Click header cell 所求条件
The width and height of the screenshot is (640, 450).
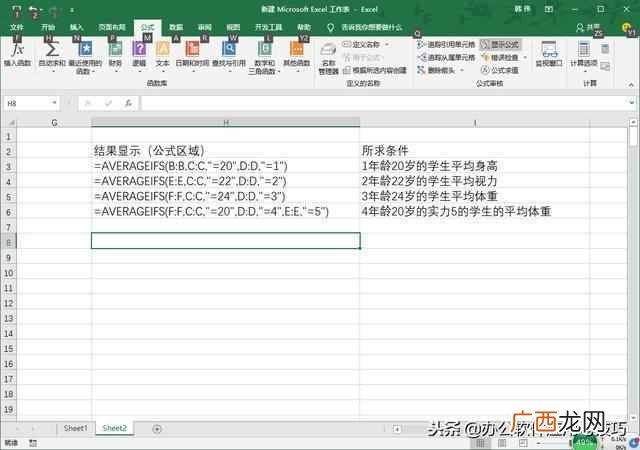(x=475, y=151)
